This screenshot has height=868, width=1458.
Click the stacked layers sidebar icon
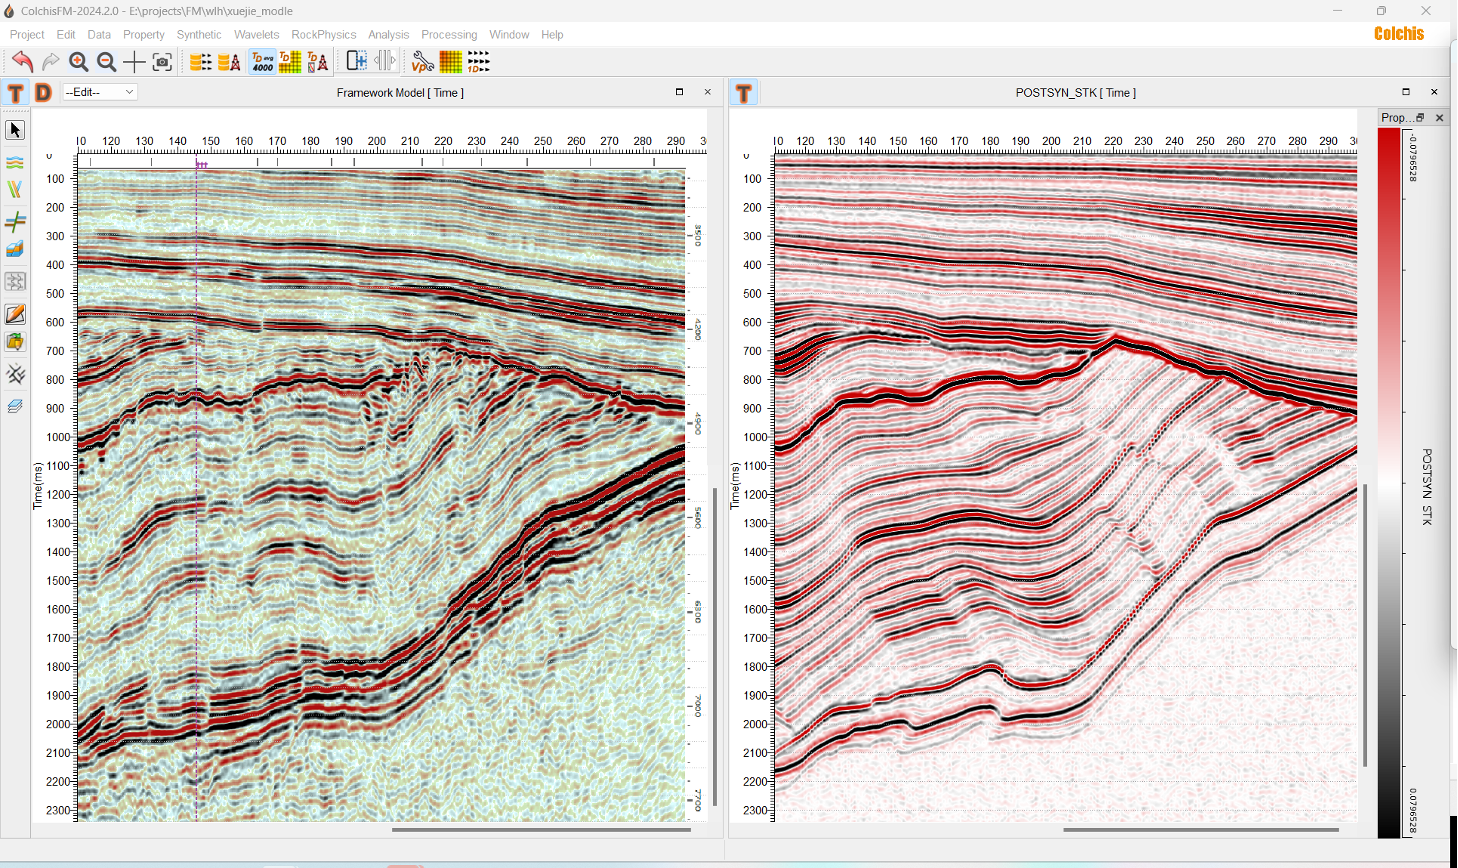pos(15,406)
